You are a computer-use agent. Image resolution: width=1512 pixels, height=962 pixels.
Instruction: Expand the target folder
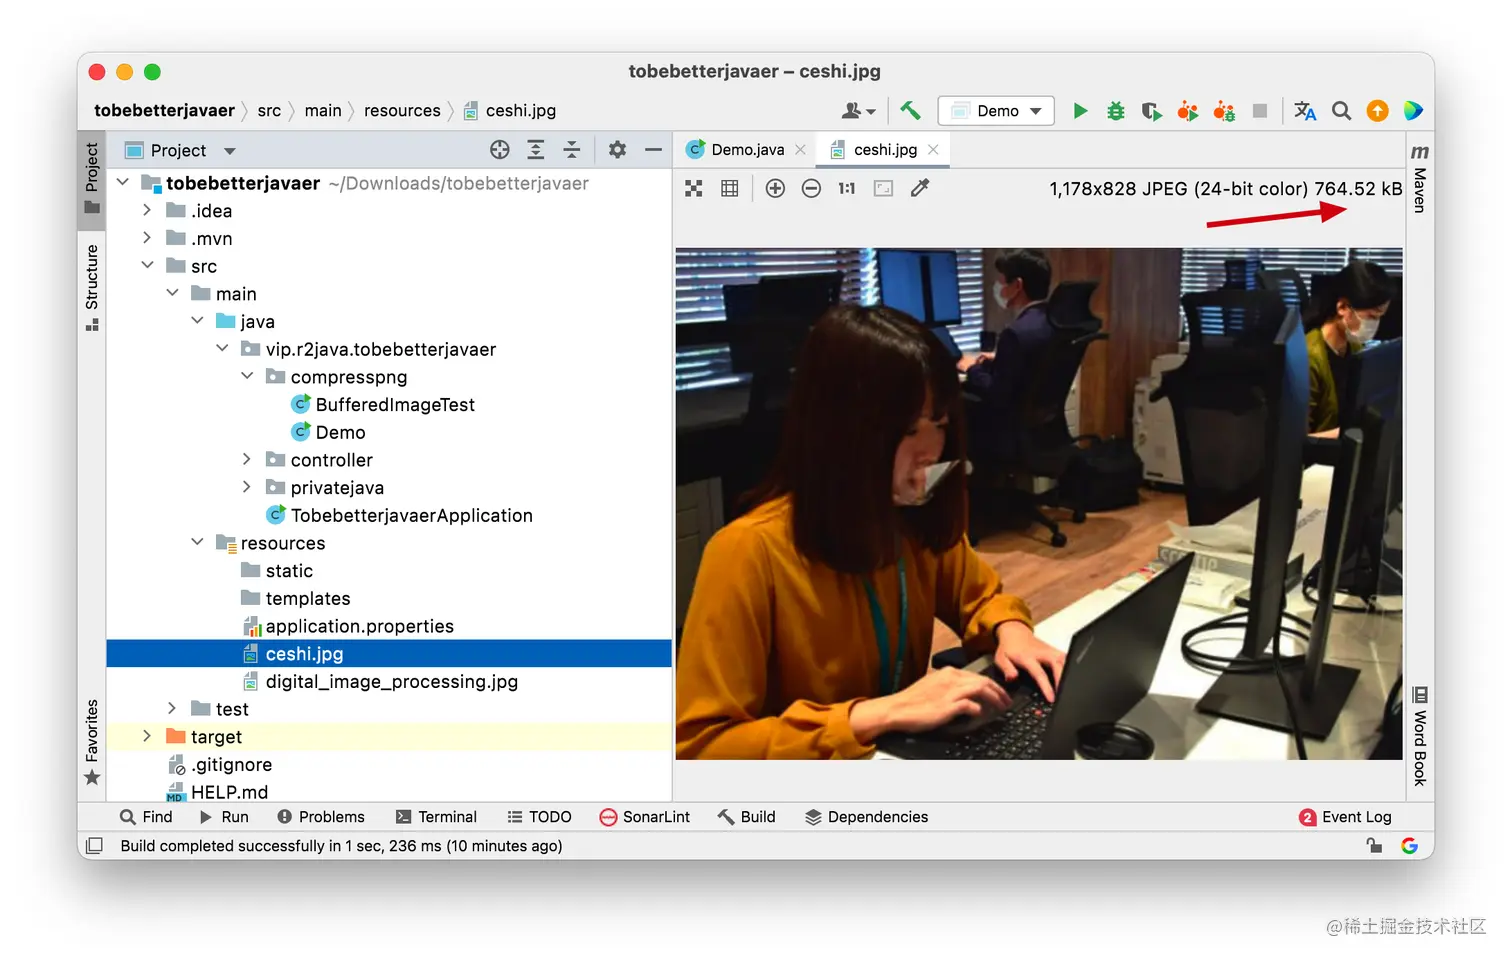147,736
